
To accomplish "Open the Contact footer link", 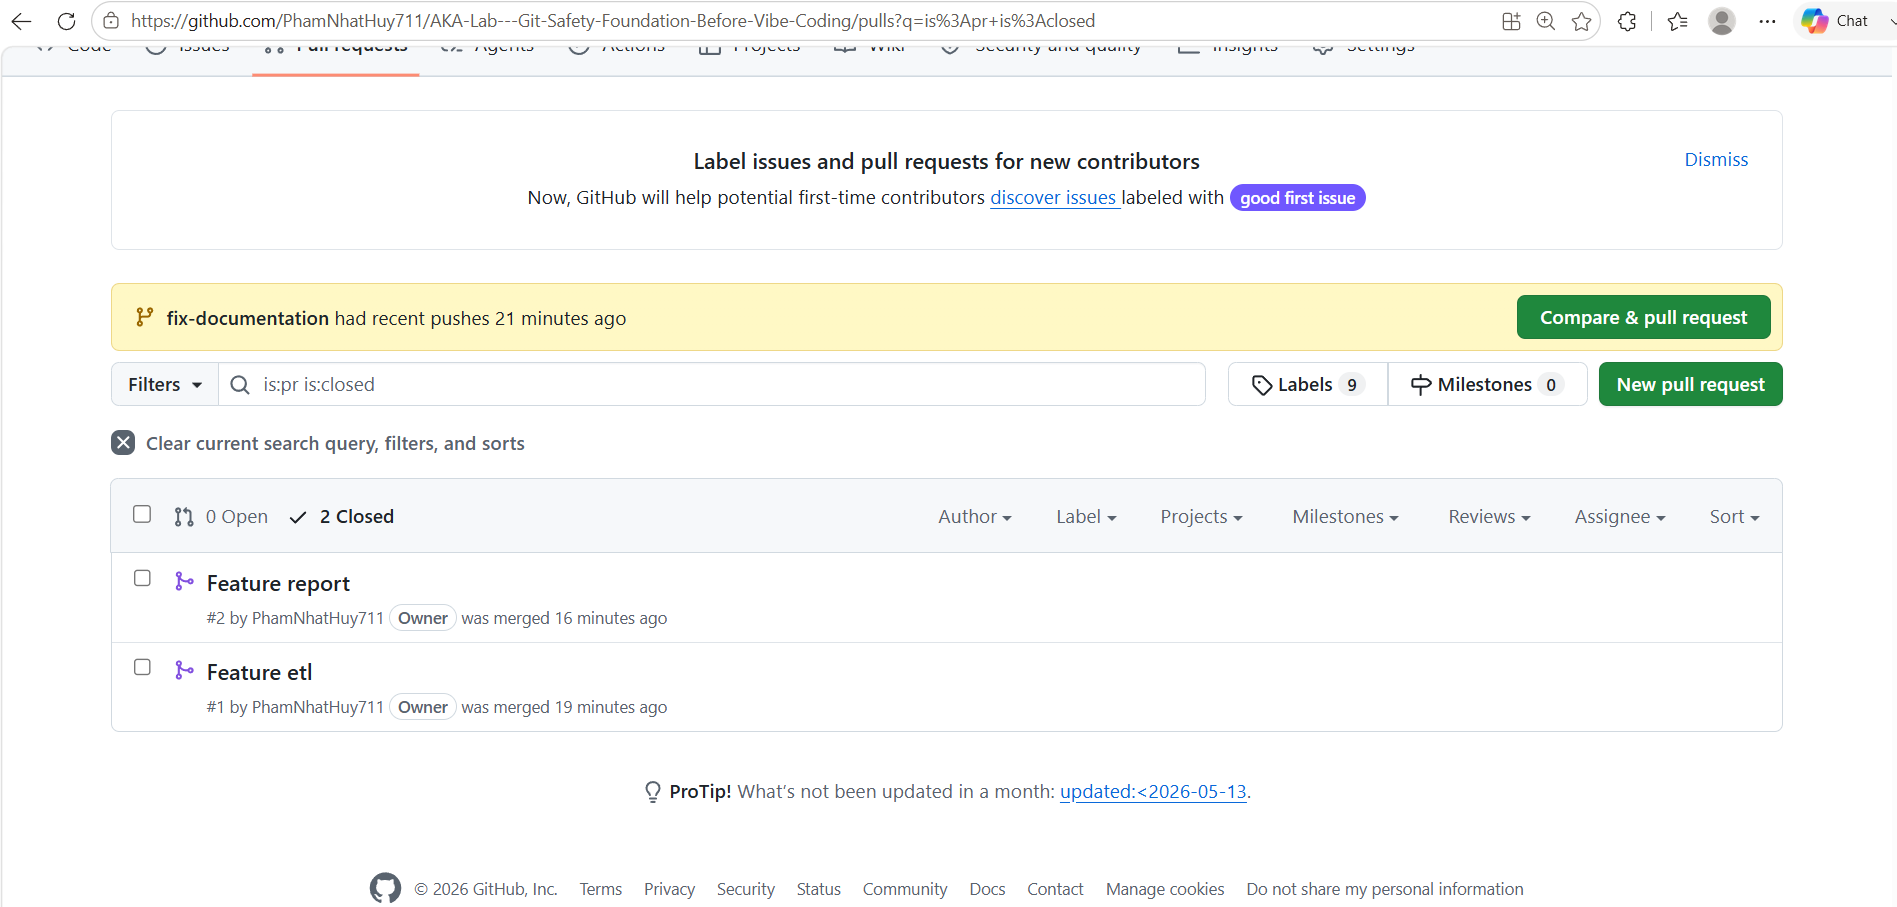I will [x=1055, y=889].
